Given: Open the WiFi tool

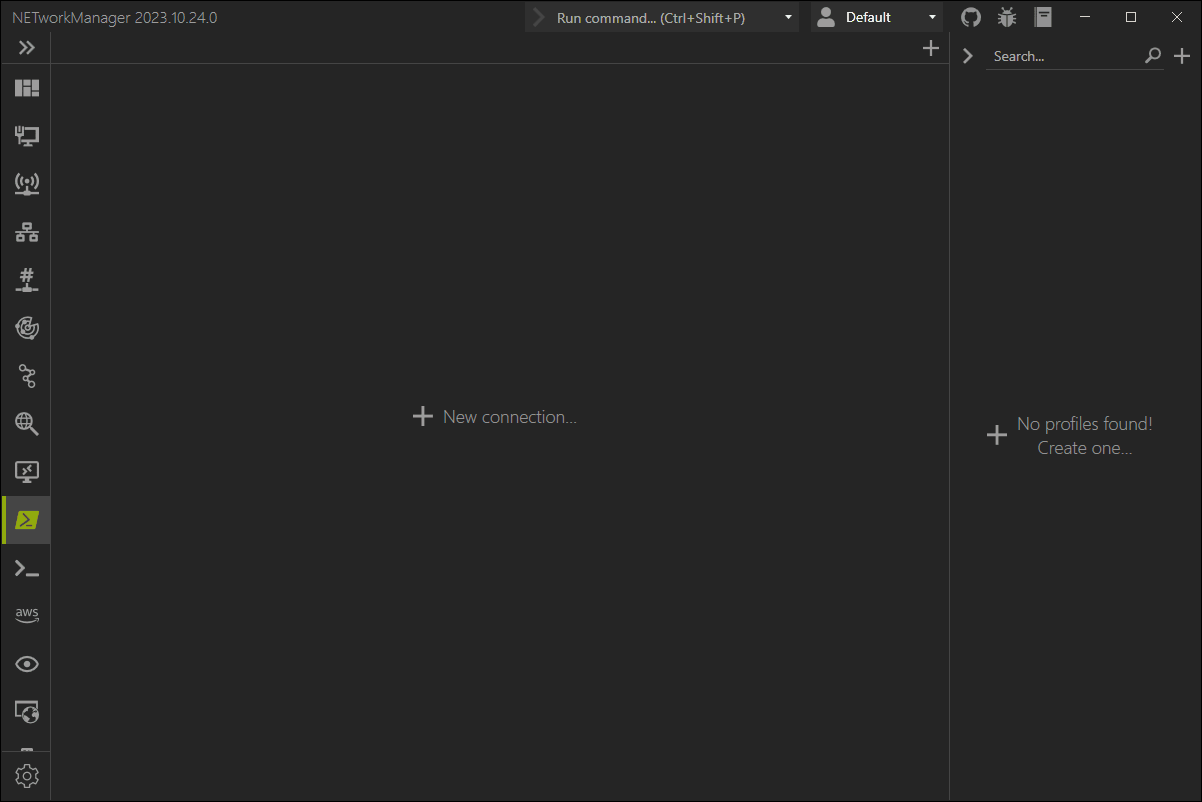Looking at the screenshot, I should coord(27,184).
